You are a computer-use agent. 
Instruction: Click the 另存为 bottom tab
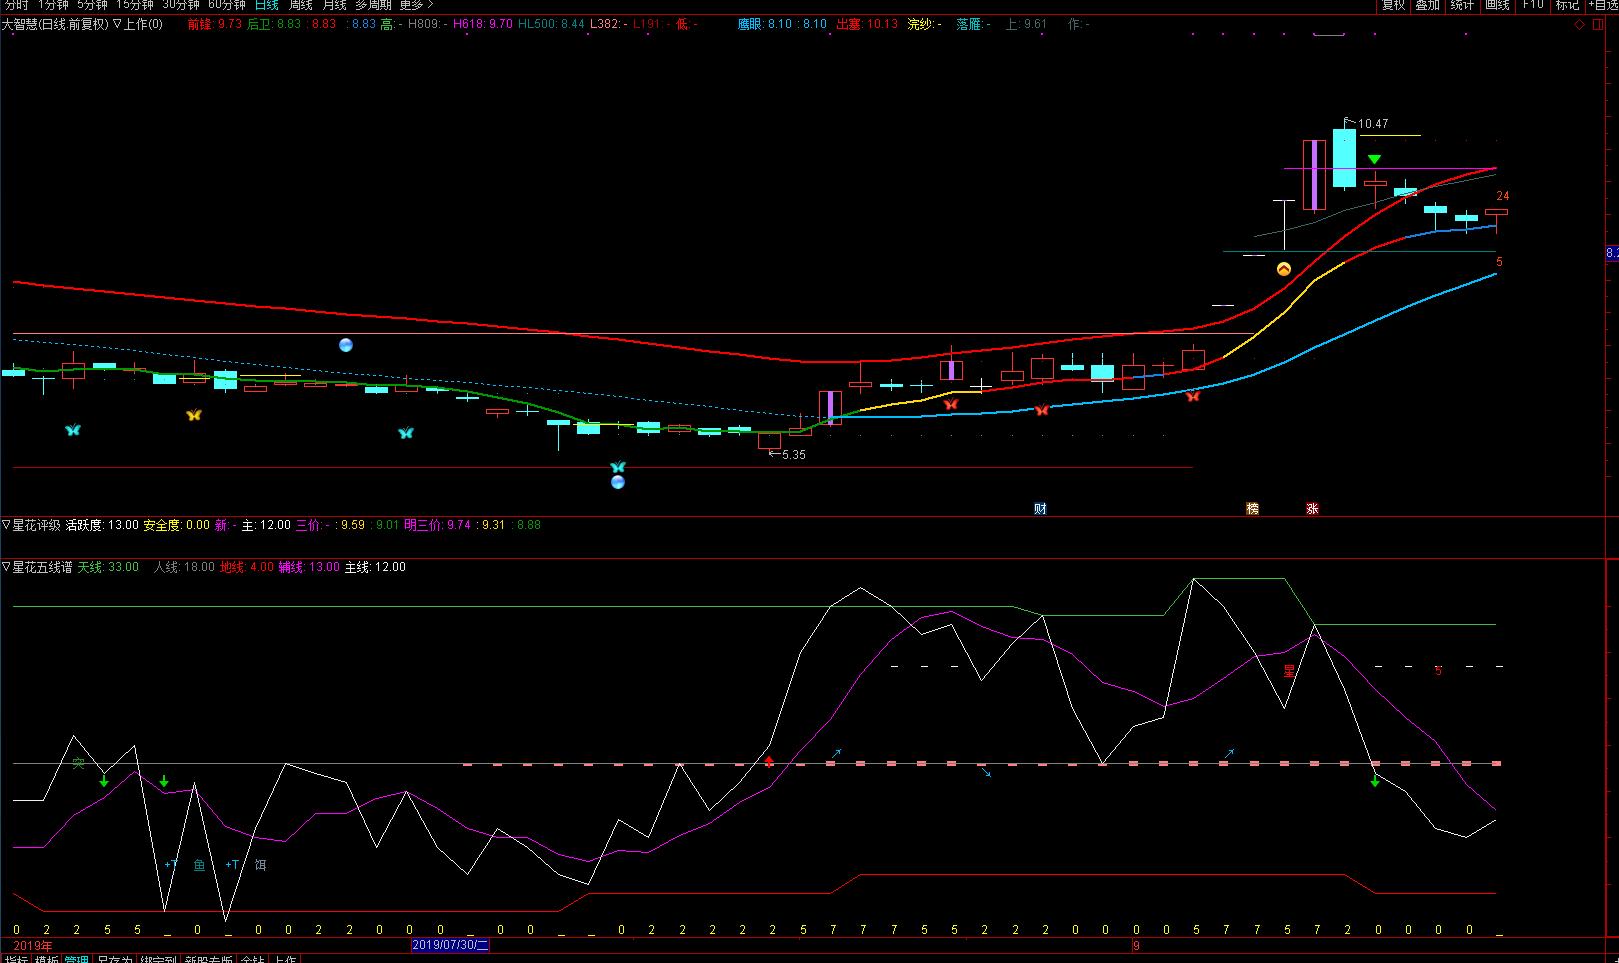click(x=114, y=959)
